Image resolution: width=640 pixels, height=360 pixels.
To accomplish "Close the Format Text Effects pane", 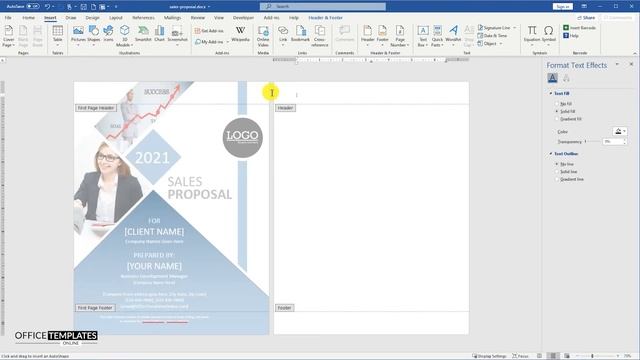I will 631,64.
